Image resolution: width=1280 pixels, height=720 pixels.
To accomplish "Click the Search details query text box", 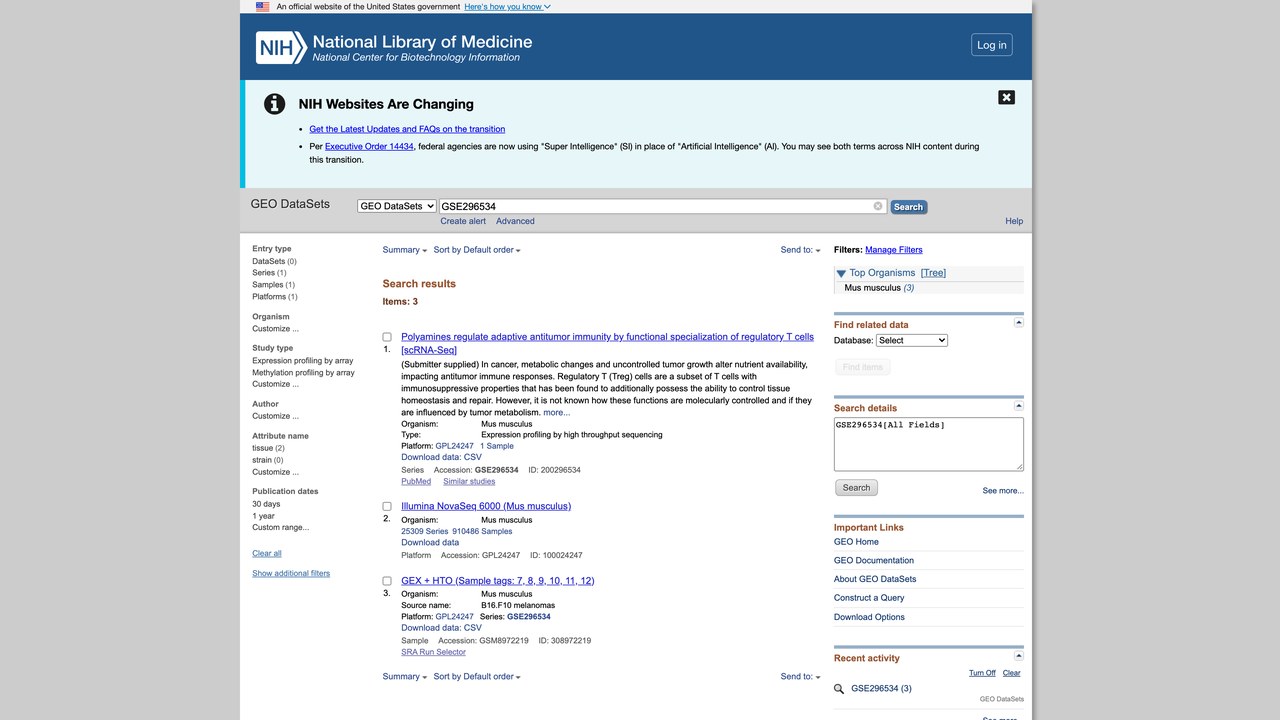I will pos(929,444).
